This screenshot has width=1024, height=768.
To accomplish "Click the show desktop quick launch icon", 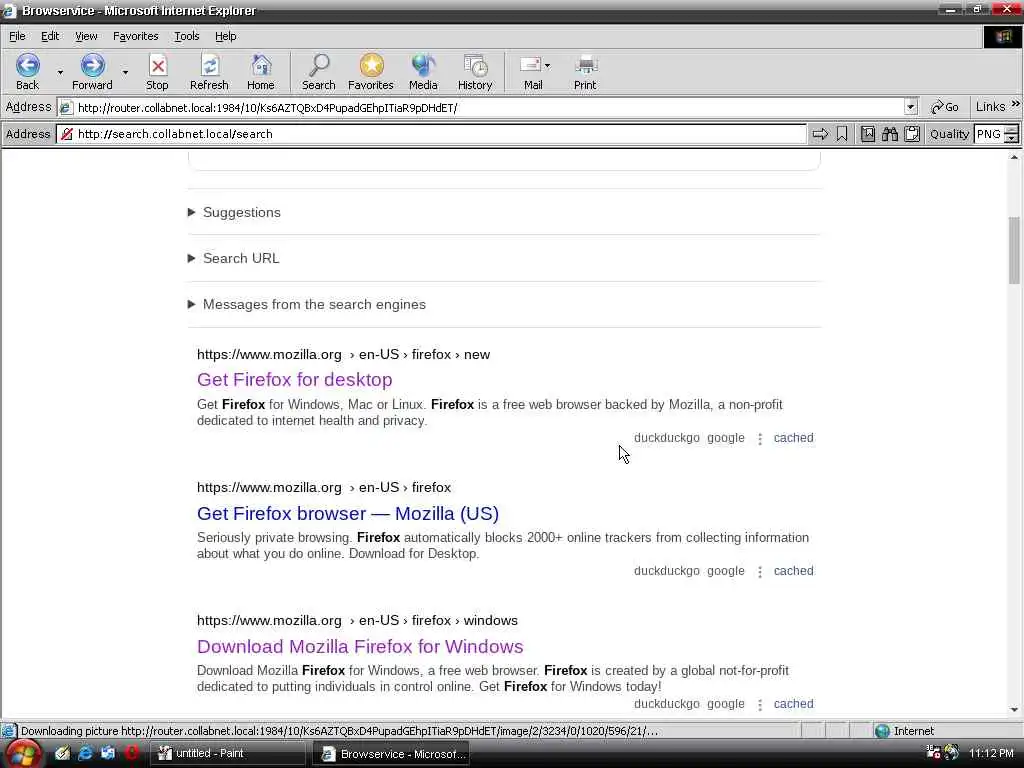I will pyautogui.click(x=108, y=754).
